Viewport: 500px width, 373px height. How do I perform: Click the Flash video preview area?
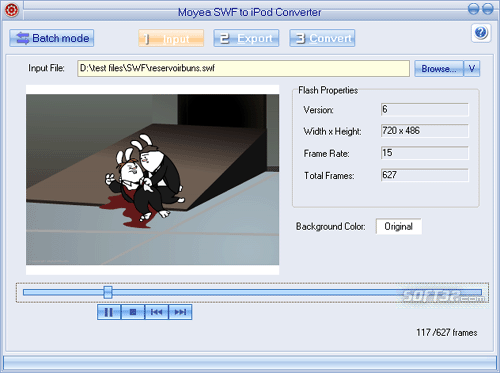click(153, 180)
